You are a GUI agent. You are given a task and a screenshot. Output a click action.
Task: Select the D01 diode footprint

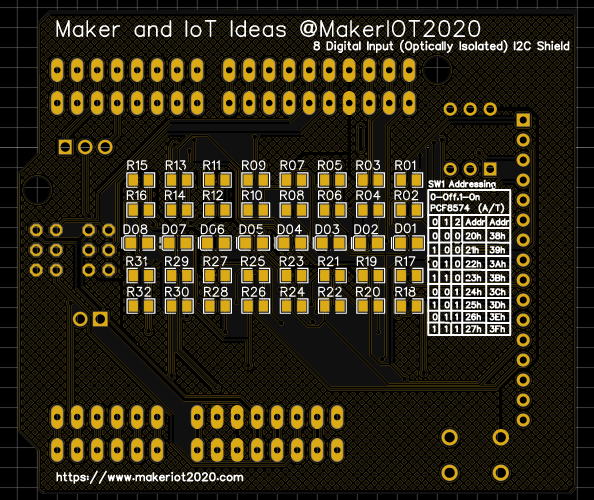409,243
